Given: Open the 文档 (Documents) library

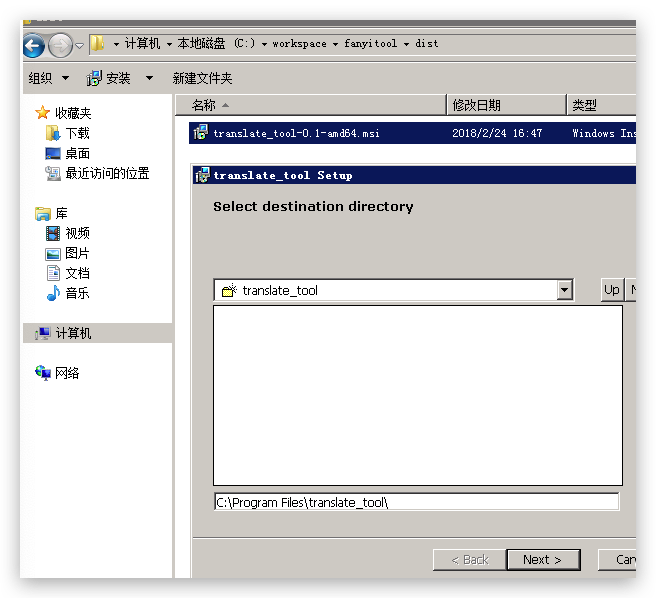Looking at the screenshot, I should (77, 273).
